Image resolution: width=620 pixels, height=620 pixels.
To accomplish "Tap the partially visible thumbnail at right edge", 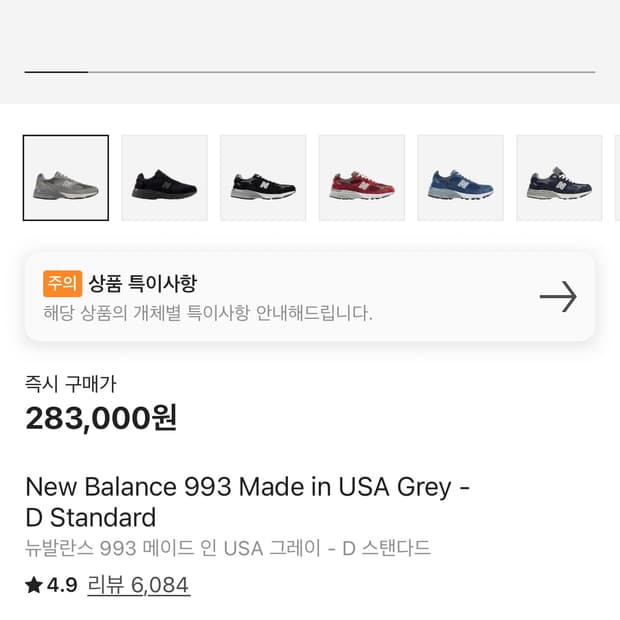I will tap(616, 178).
